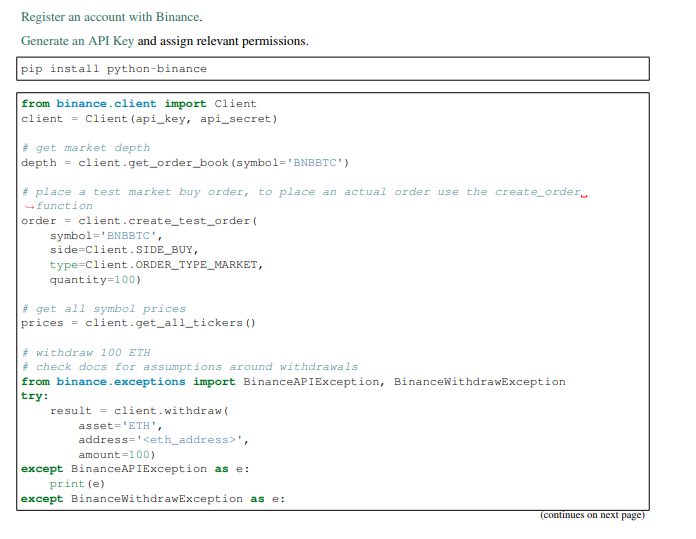This screenshot has height=539, width=696.
Task: Click the 'client = Client(api_key, api_secret)' line
Action: pos(149,119)
